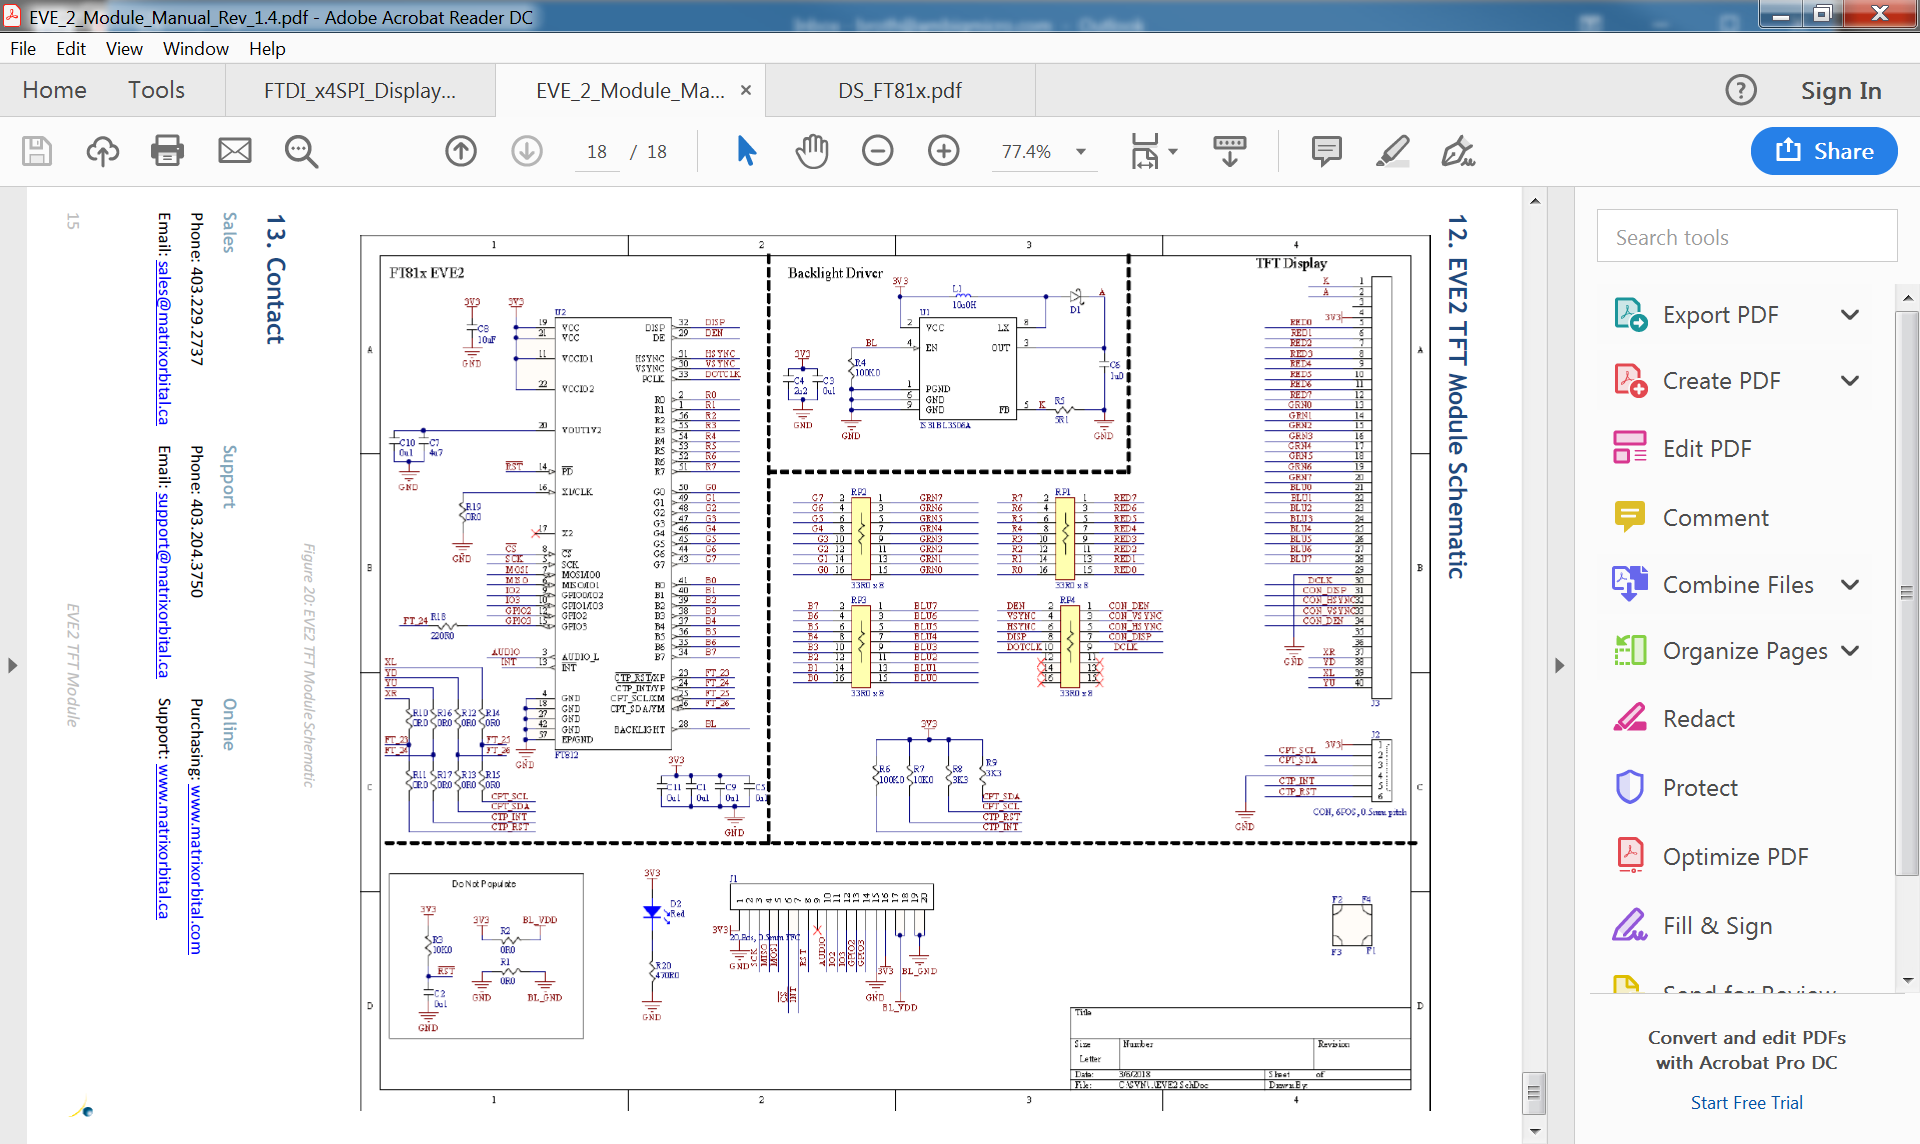Open Edit PDF tool
1920x1144 pixels.
tap(1707, 449)
